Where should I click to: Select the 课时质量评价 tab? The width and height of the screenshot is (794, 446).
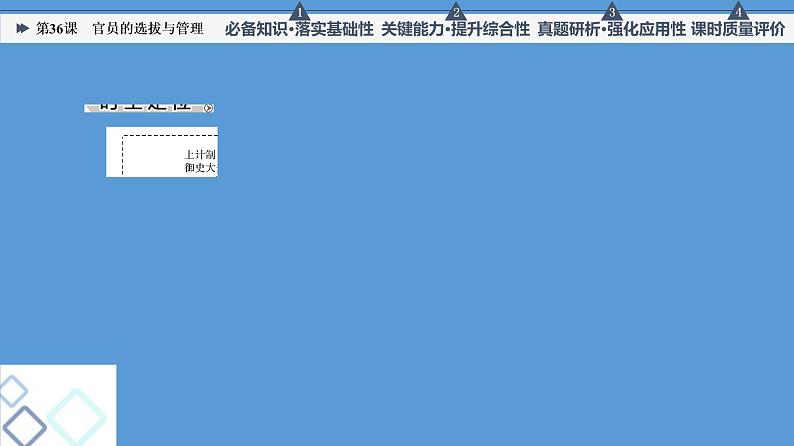(738, 30)
